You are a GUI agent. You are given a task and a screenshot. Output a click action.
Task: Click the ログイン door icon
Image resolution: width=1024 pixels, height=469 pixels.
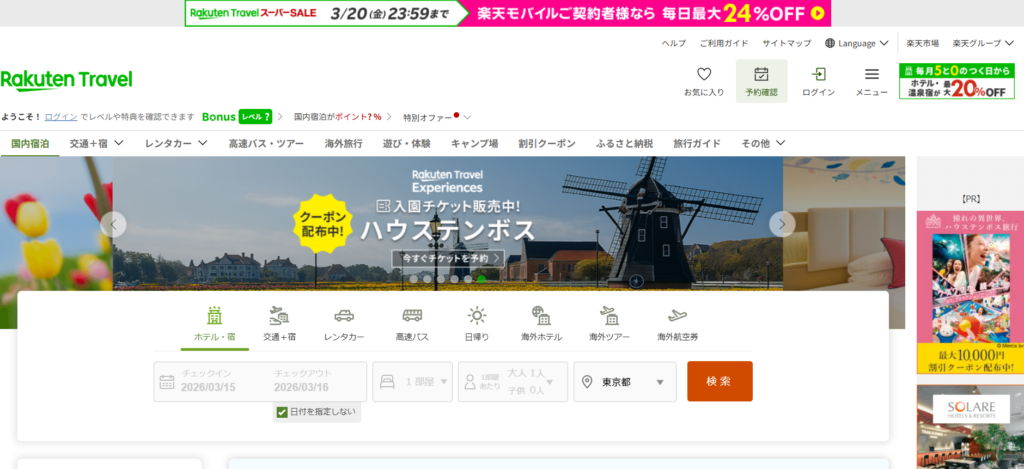coord(818,75)
